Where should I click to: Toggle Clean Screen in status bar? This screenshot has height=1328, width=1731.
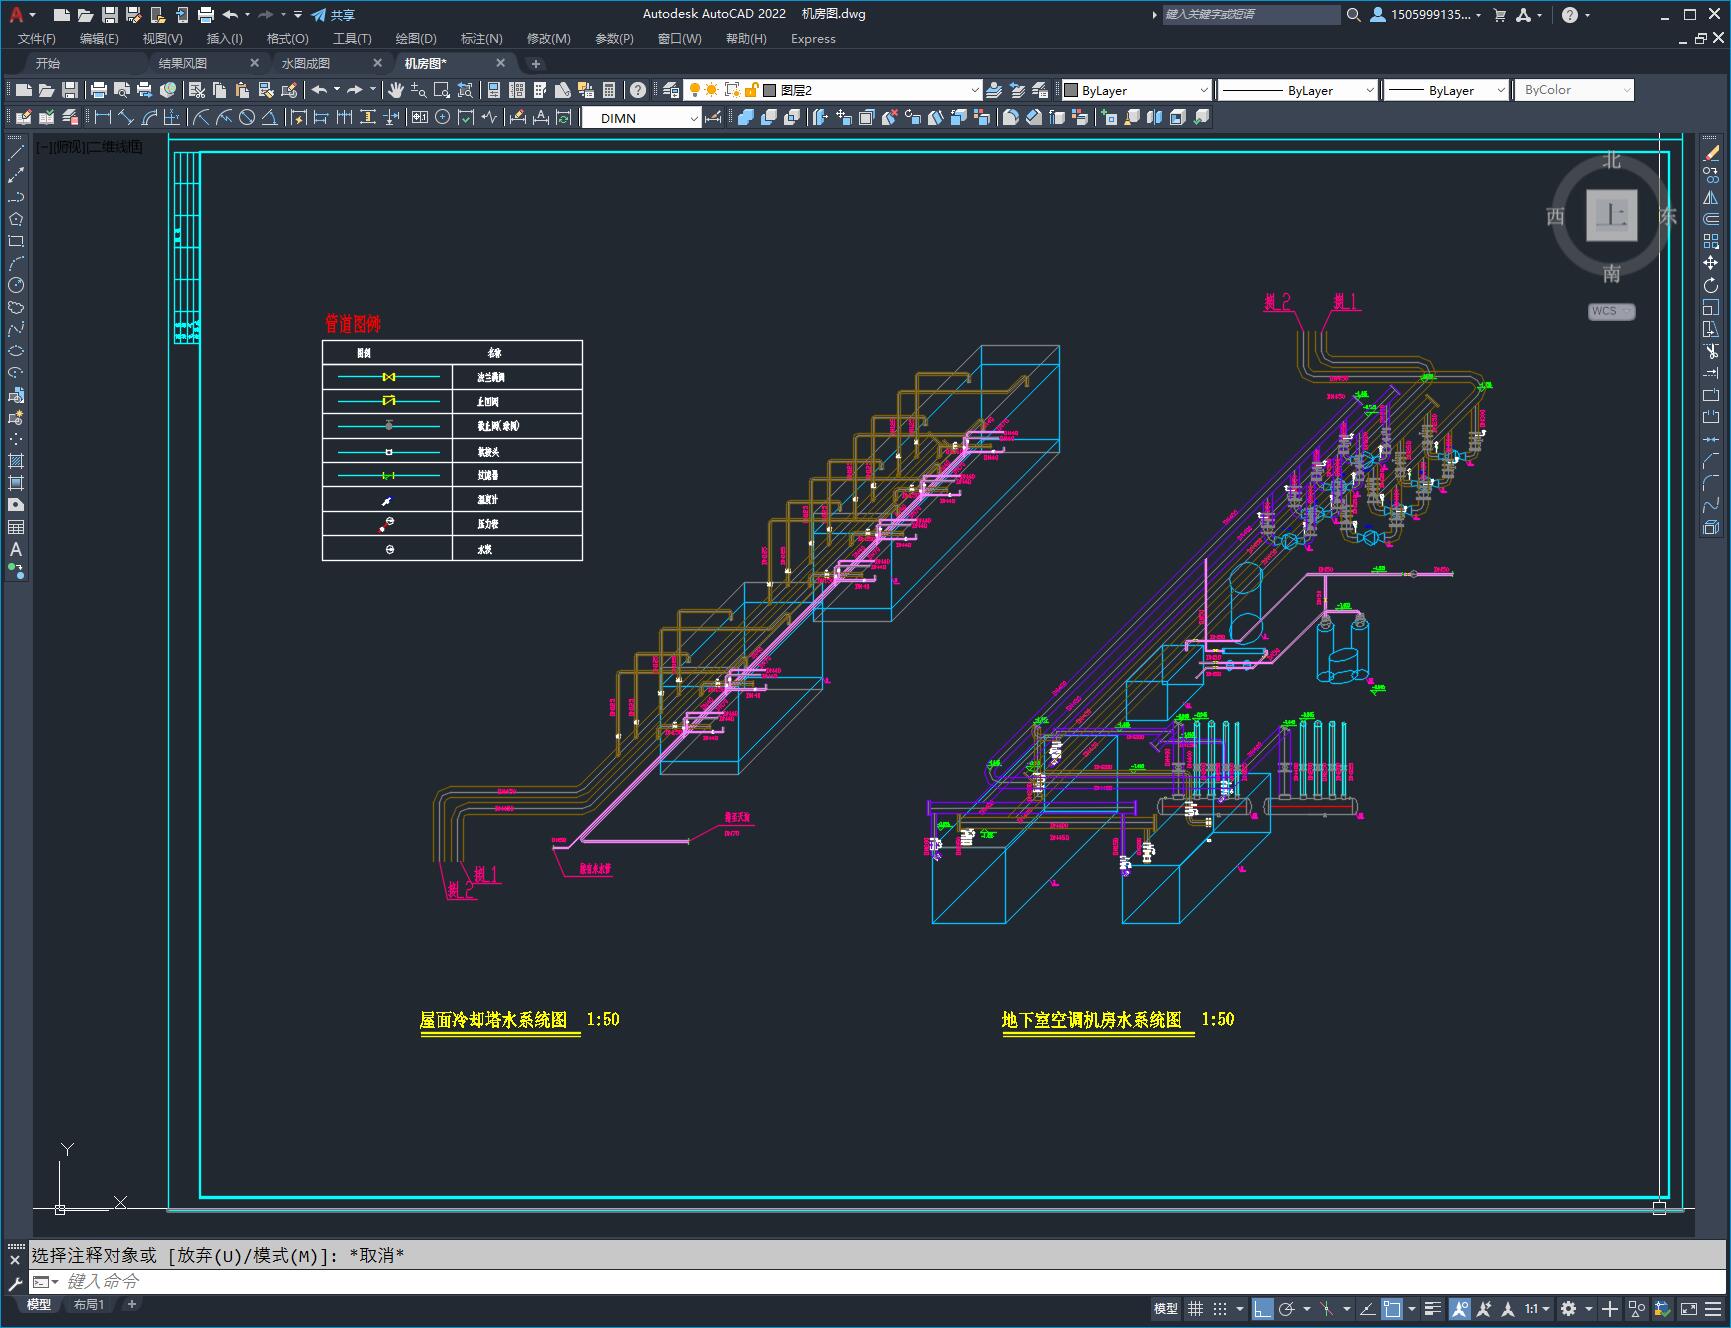click(1689, 1308)
